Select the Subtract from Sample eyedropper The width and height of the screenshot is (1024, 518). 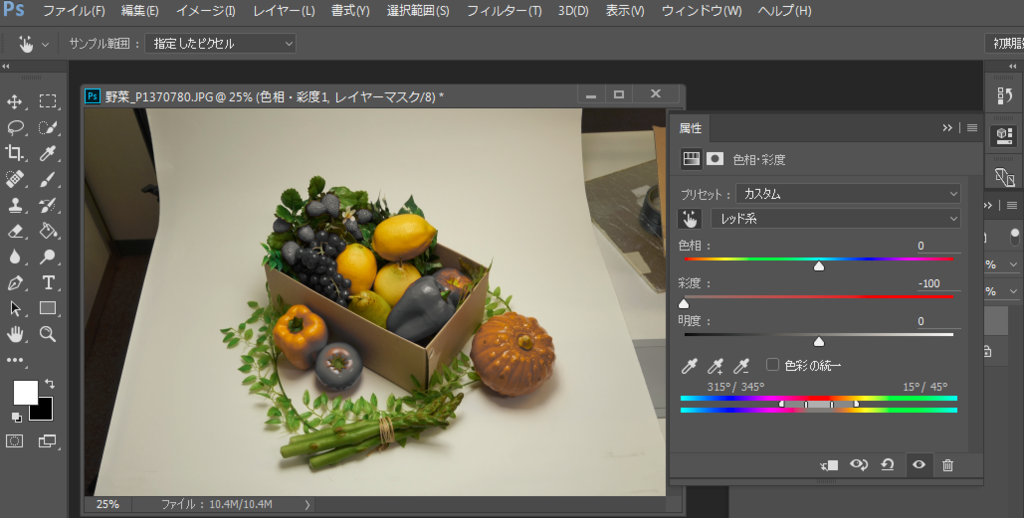point(742,366)
